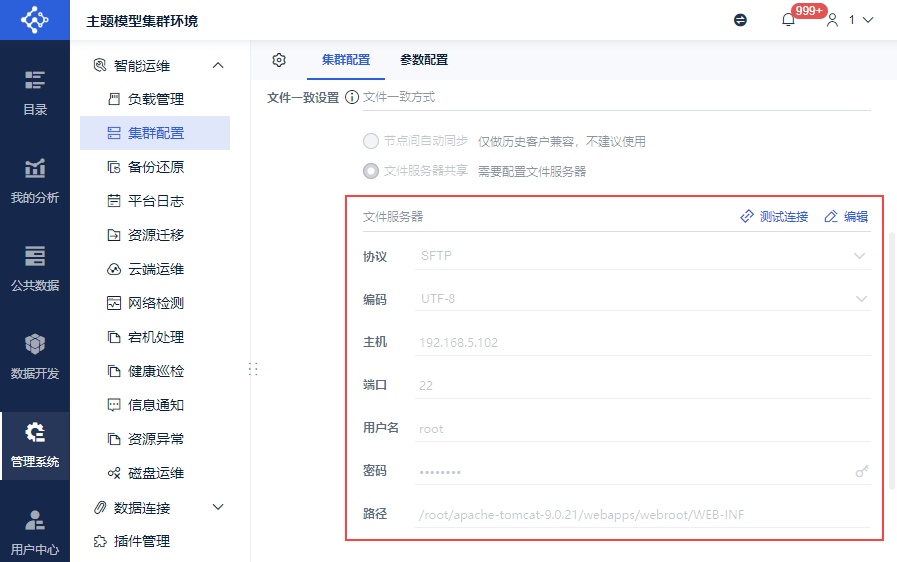The height and width of the screenshot is (562, 897).
Task: Open 云端运维 menu item
Action: 155,269
